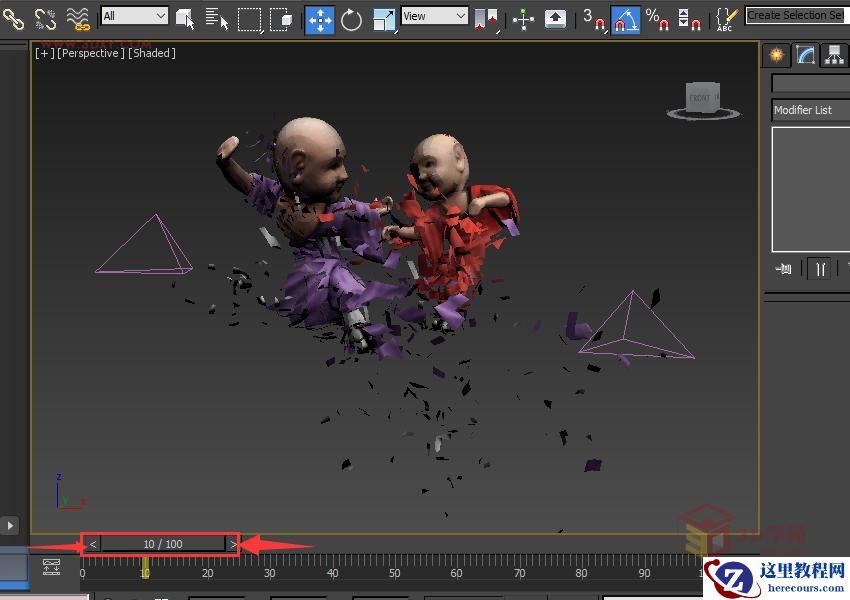
Task: Click the Bind to Space Warp icon
Action: (x=78, y=17)
